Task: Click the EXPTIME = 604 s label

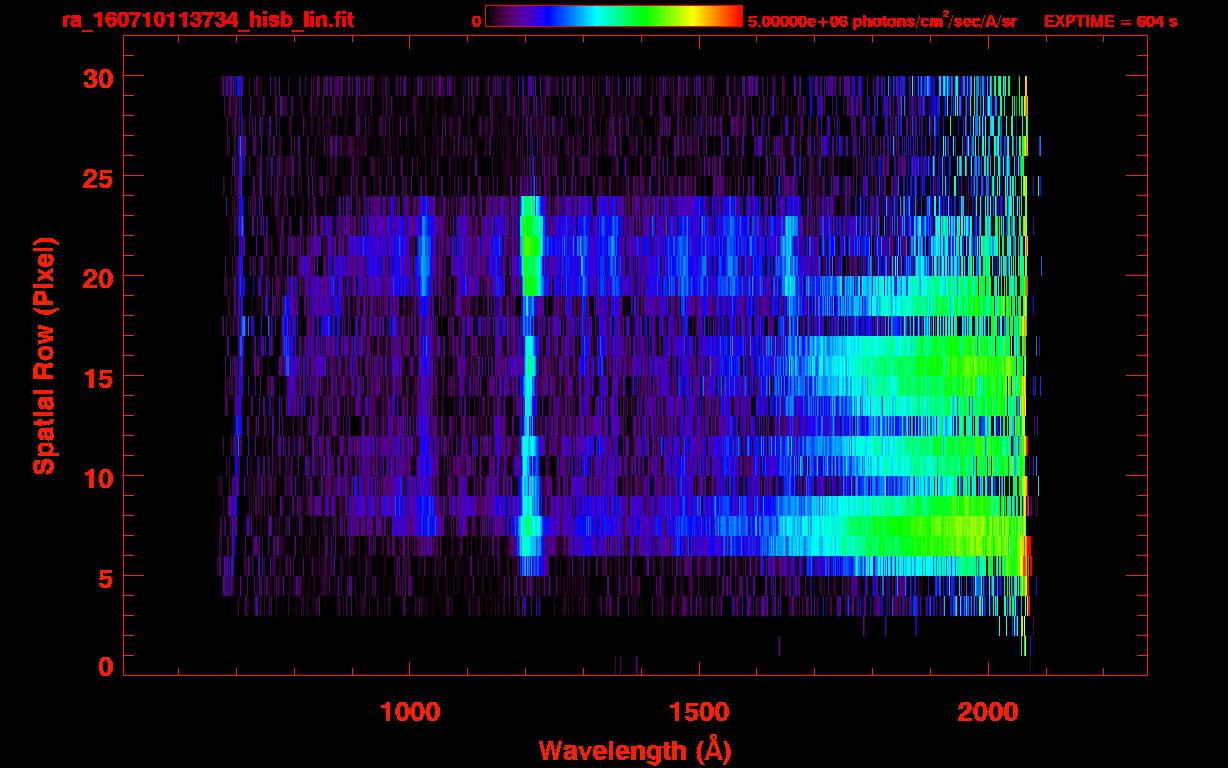Action: pyautogui.click(x=1110, y=21)
